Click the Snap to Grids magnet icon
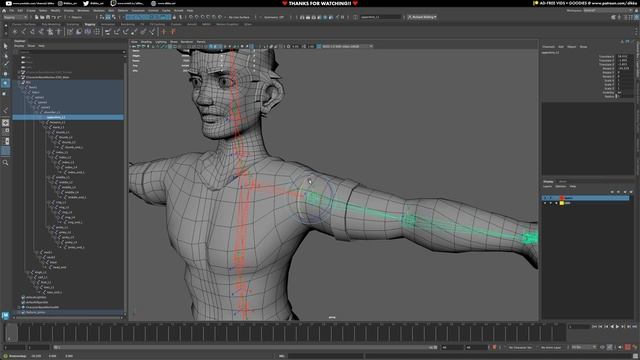This screenshot has height=360, width=640. [191, 17]
